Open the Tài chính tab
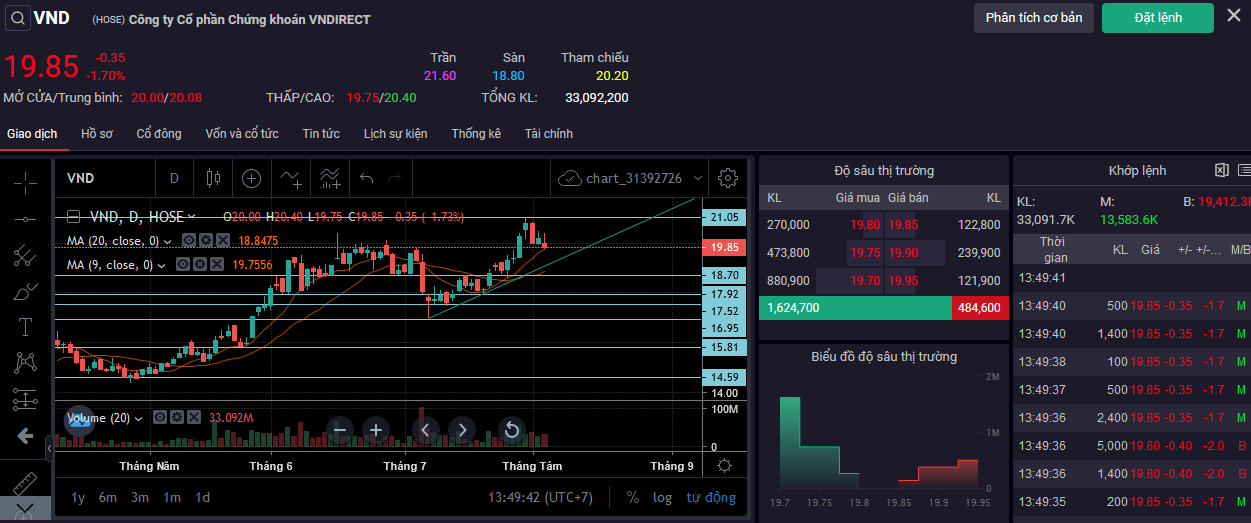The width and height of the screenshot is (1251, 523). (x=549, y=134)
